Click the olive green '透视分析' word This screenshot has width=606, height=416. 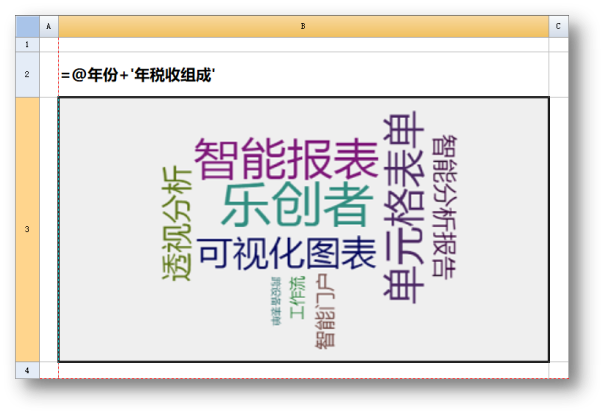pyautogui.click(x=175, y=224)
